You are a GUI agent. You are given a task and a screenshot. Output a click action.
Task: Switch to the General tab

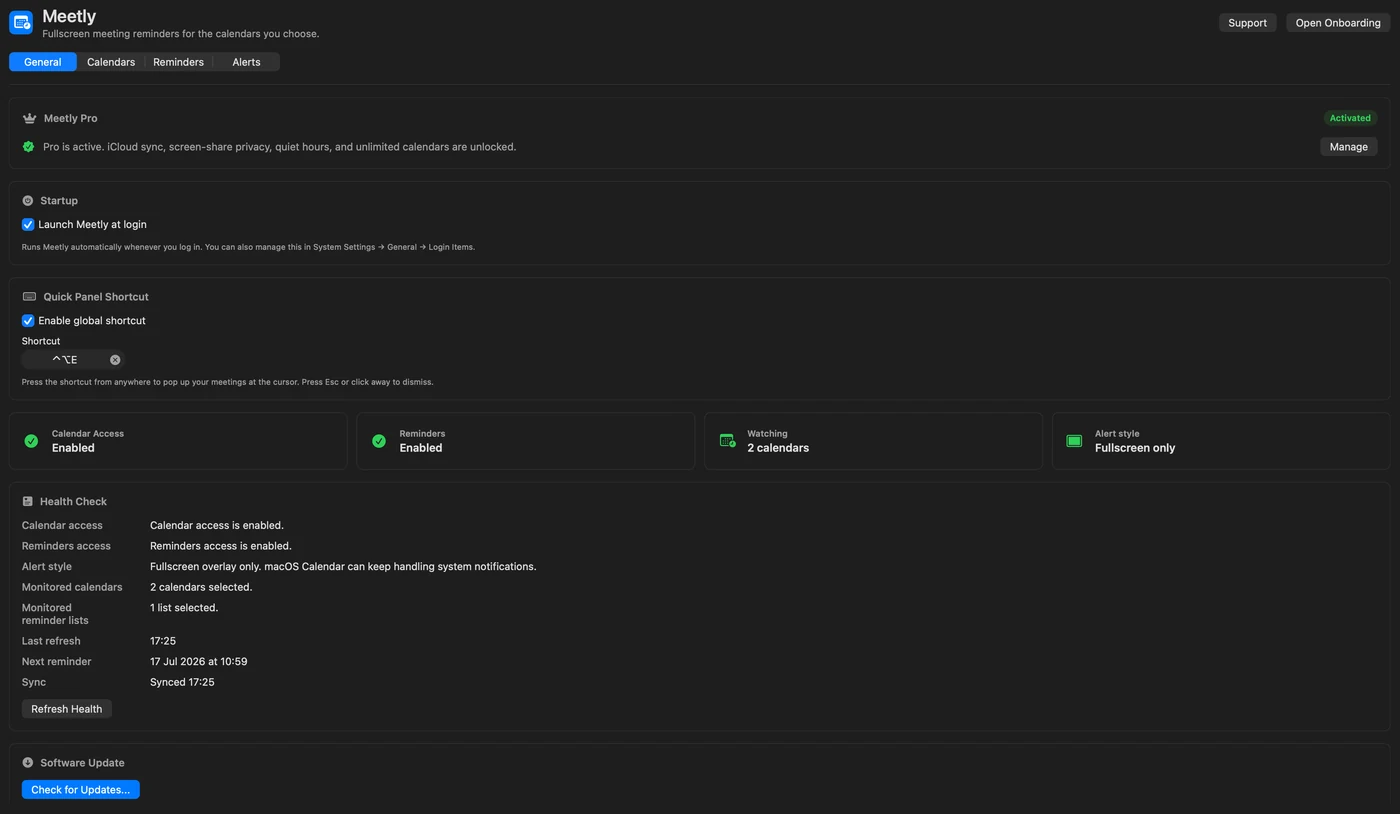tap(43, 62)
